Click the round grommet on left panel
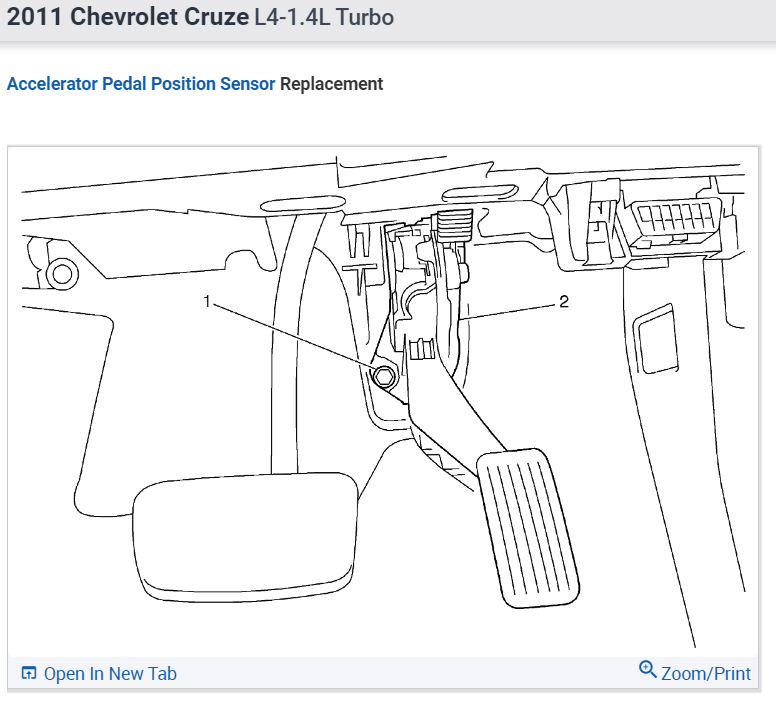Viewport: 776px width, 703px height. tap(62, 274)
